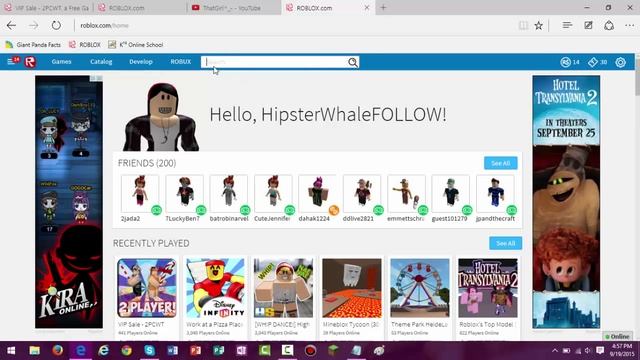
Task: Open the Catalog section
Action: pyautogui.click(x=101, y=62)
